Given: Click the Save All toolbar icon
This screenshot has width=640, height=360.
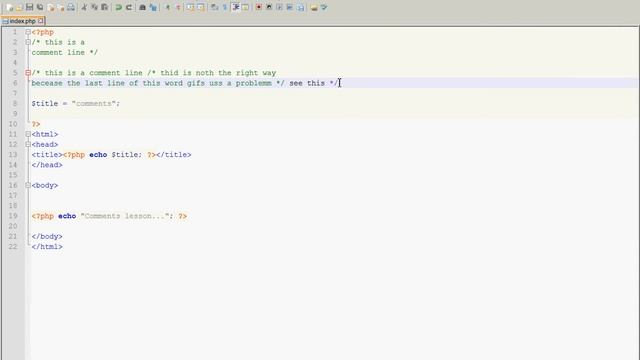Looking at the screenshot, I should [40, 7].
